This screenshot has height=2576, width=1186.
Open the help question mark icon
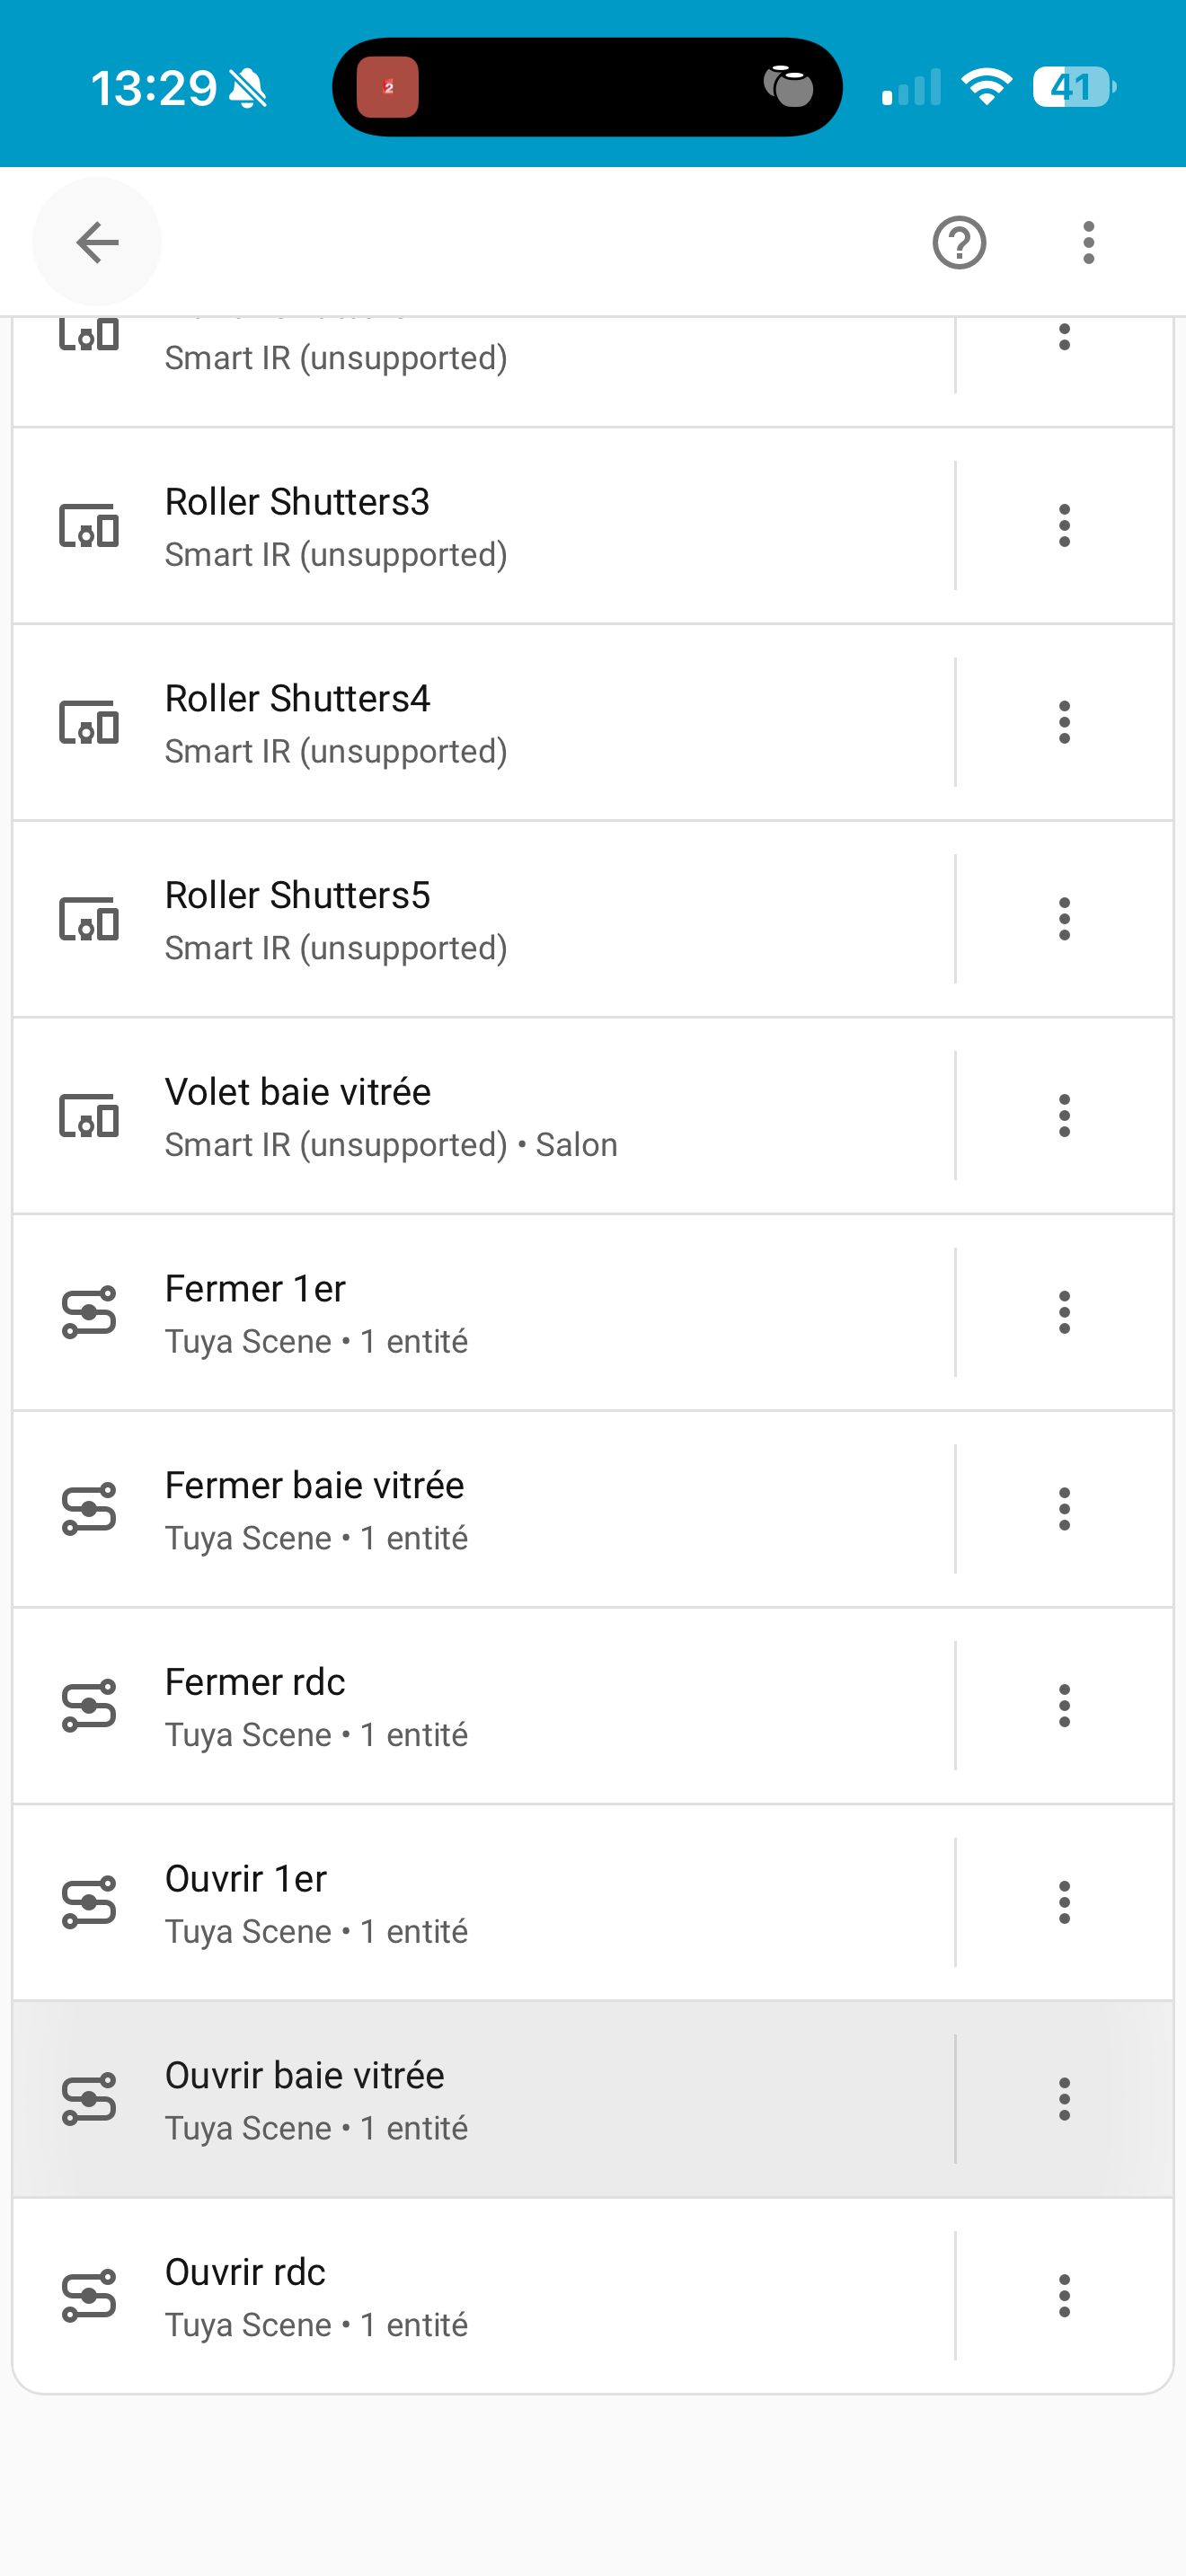point(959,242)
